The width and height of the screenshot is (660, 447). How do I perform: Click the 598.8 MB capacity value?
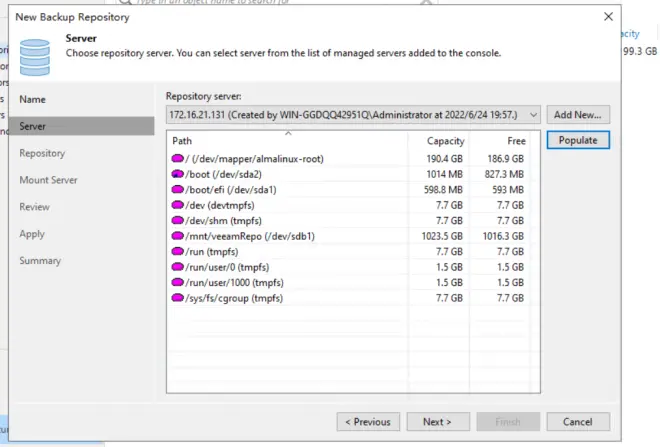tap(443, 190)
